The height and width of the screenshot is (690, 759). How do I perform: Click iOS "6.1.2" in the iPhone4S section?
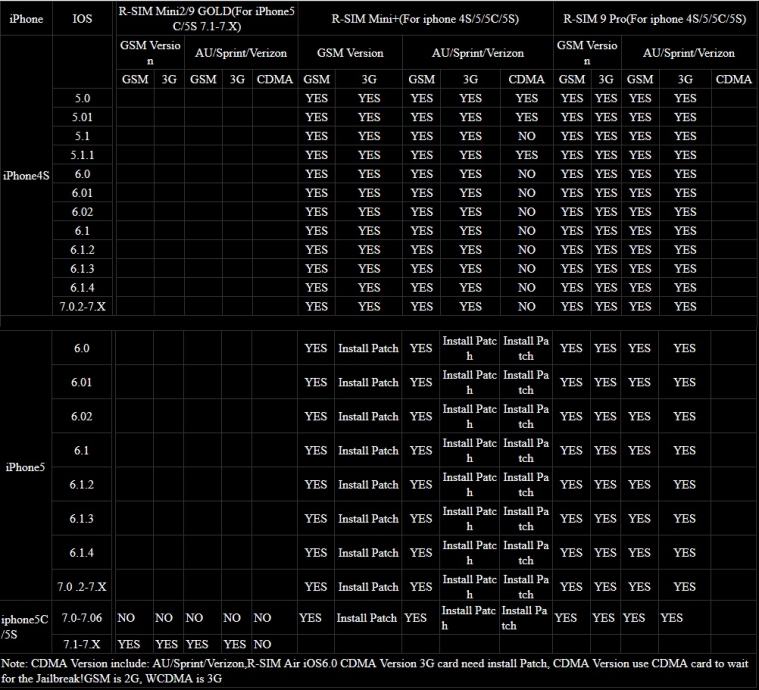[82, 250]
